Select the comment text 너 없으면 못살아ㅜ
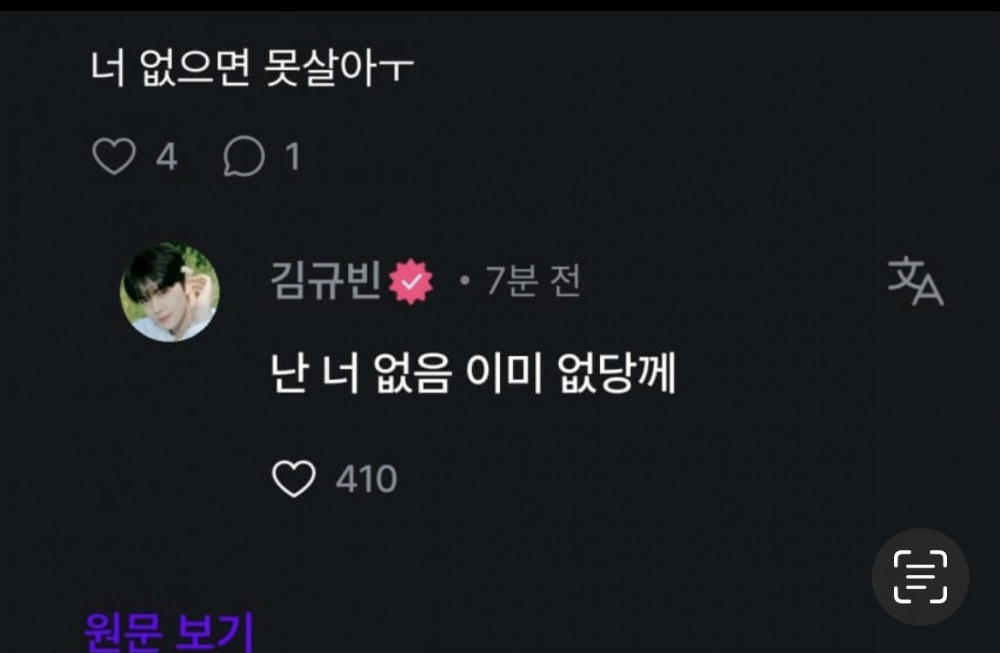Image resolution: width=1000 pixels, height=653 pixels. (252, 68)
